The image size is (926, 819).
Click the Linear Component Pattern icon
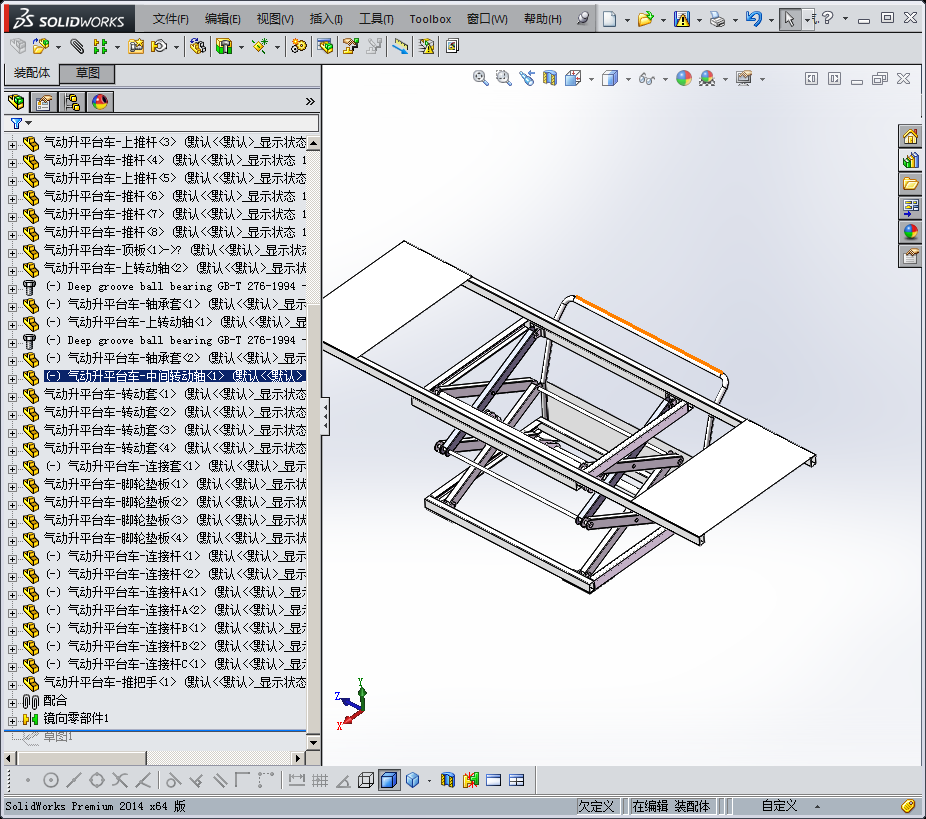coord(100,46)
